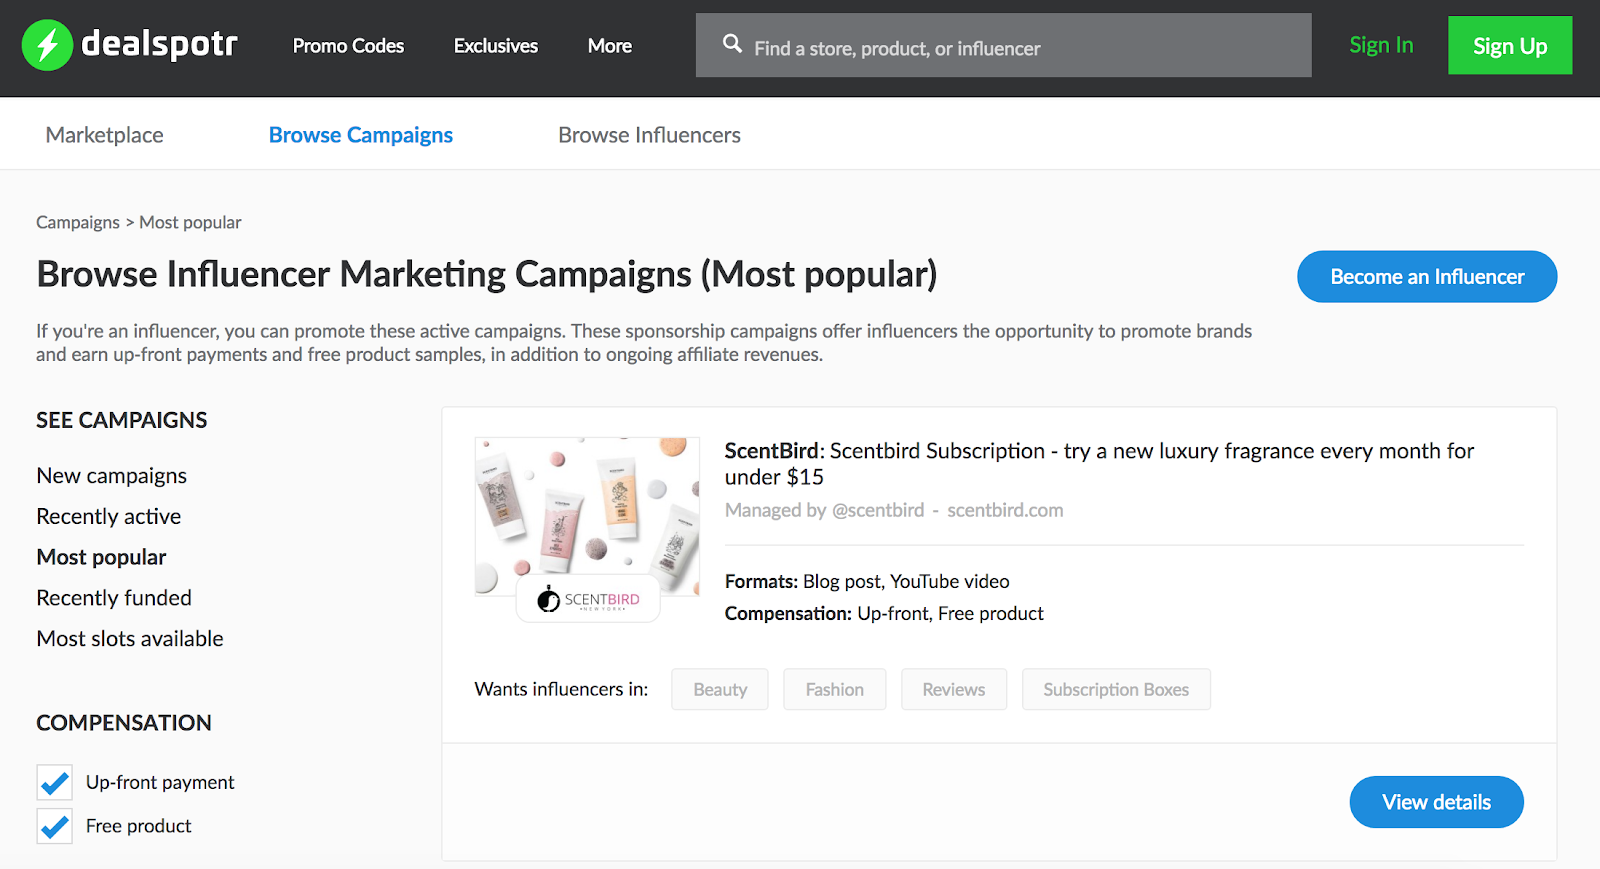The height and width of the screenshot is (869, 1600).
Task: Click the magnifier search icon
Action: 732,44
